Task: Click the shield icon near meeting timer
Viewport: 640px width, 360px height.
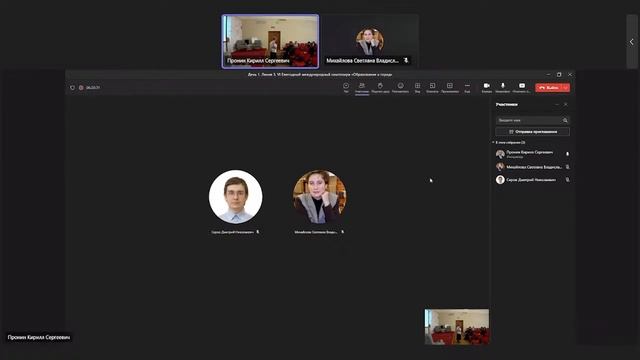Action: [73, 88]
